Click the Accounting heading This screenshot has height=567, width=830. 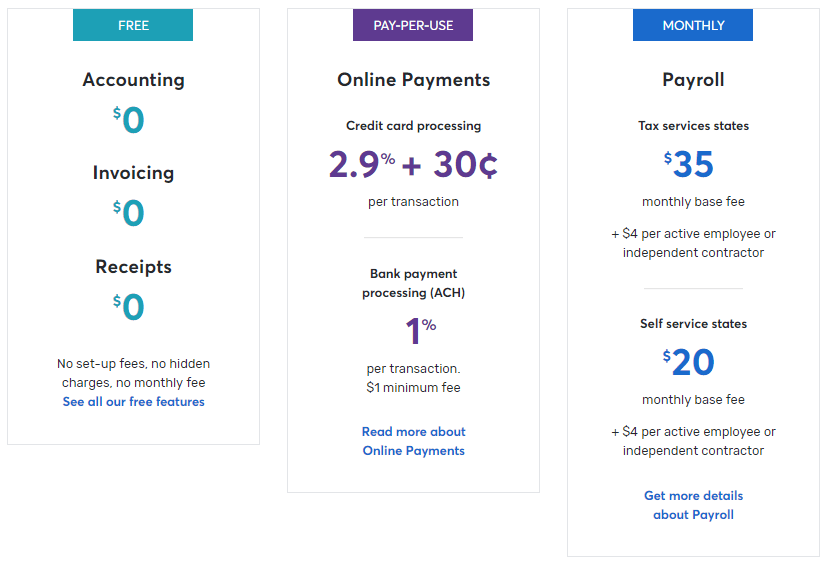tap(133, 80)
